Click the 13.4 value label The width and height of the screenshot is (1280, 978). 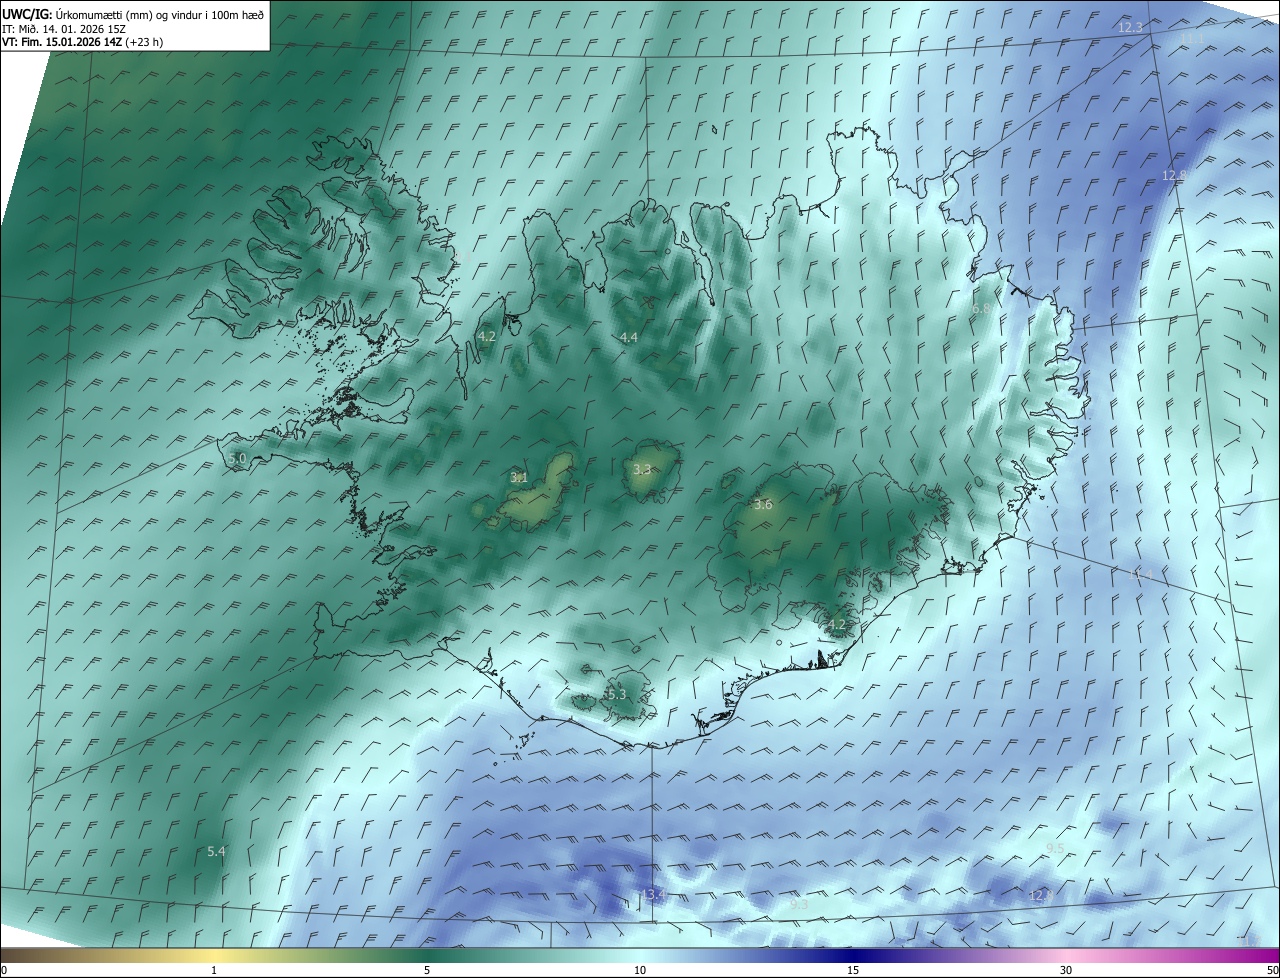[x=653, y=894]
